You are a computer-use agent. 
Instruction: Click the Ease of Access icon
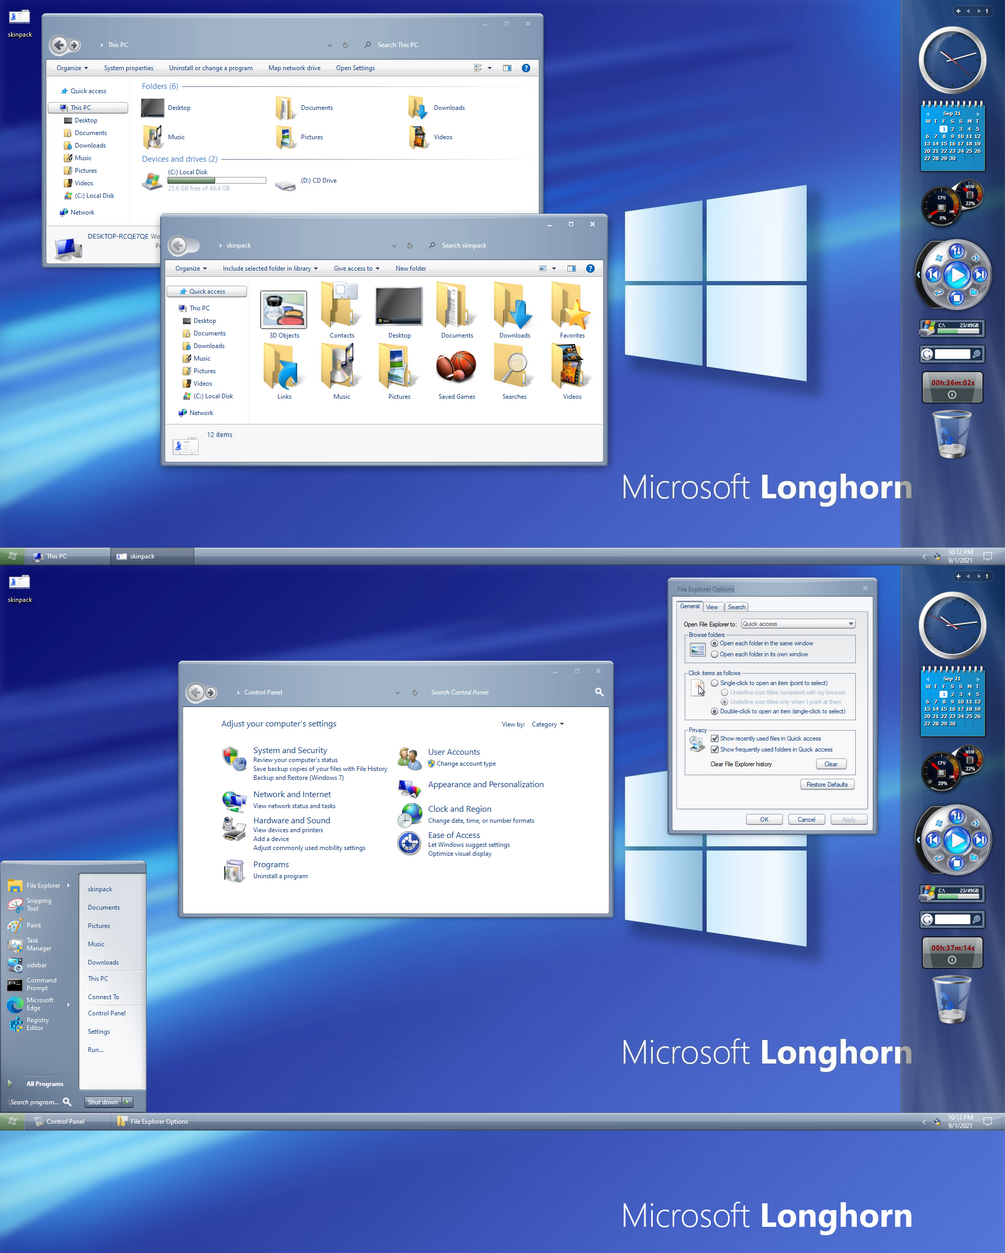(x=409, y=843)
